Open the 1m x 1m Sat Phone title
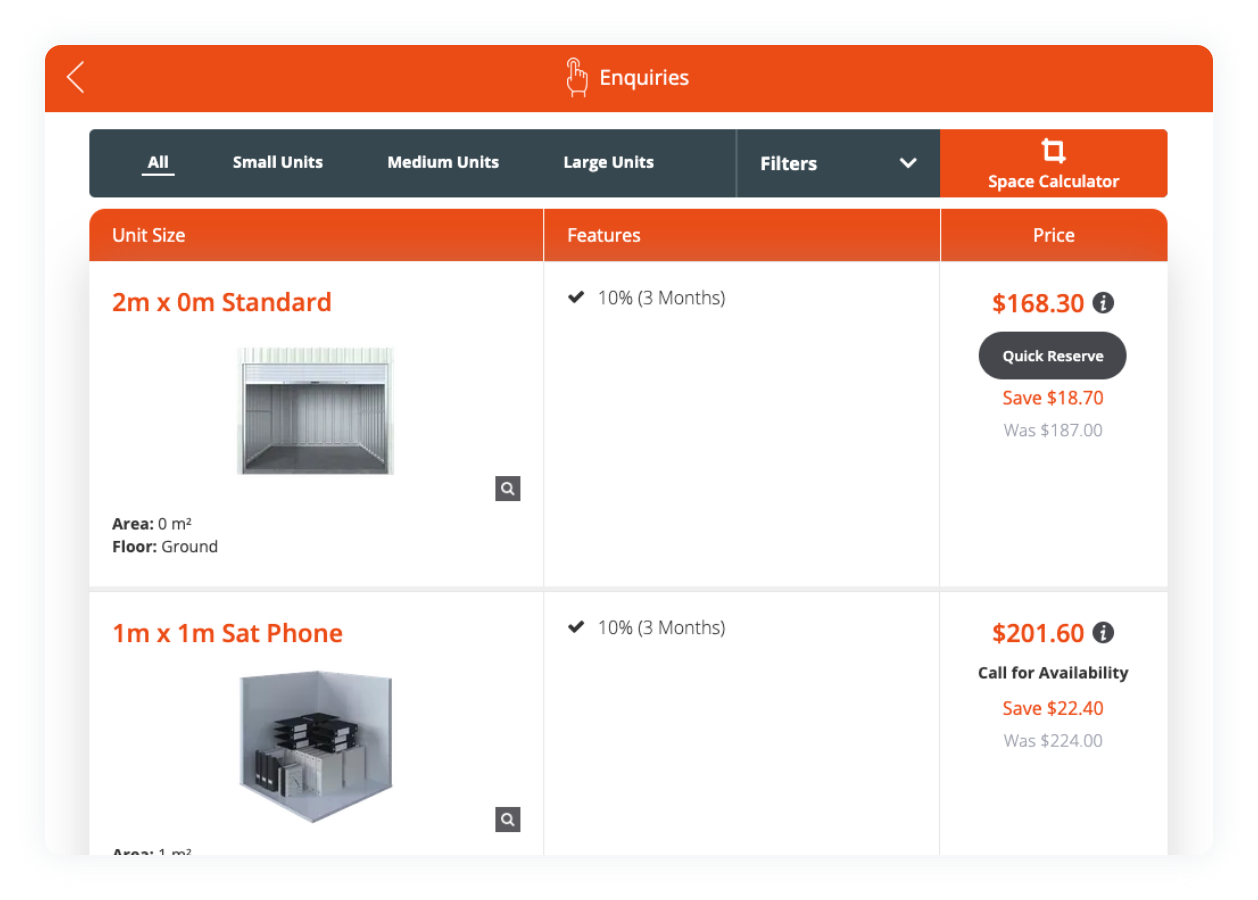Screen dimensions: 1258x900 (228, 633)
